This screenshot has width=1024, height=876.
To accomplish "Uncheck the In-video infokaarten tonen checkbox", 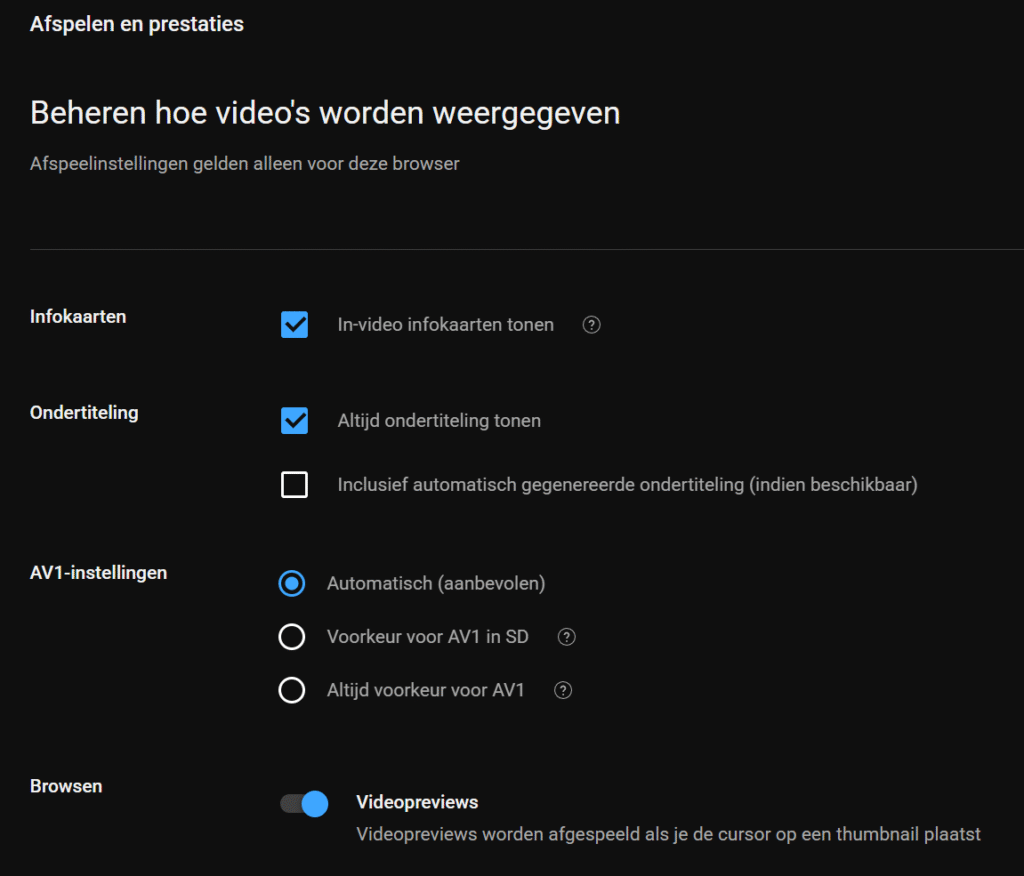I will coord(294,325).
